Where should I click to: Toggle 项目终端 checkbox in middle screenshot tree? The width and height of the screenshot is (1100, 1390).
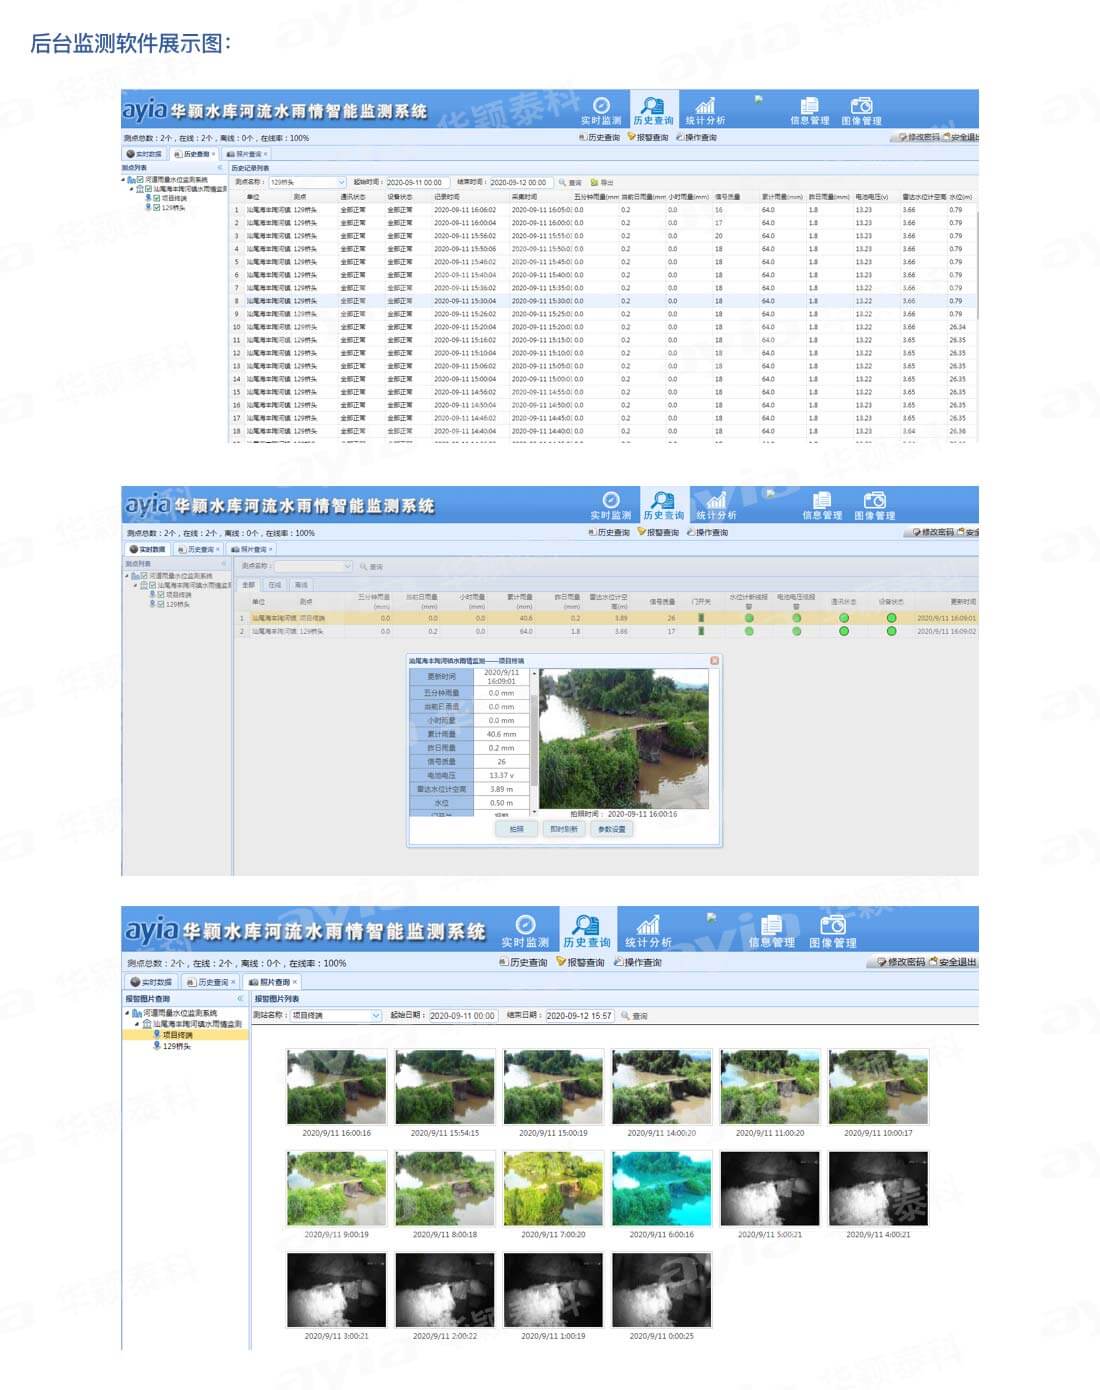pyautogui.click(x=160, y=595)
